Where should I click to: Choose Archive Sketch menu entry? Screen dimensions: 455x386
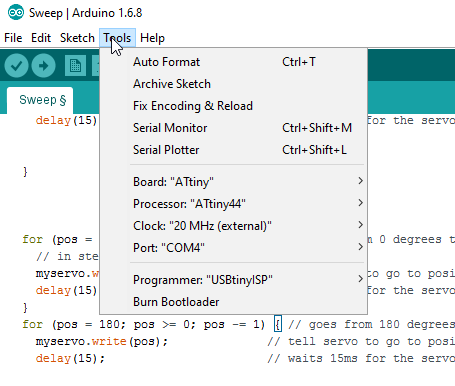[233, 84]
